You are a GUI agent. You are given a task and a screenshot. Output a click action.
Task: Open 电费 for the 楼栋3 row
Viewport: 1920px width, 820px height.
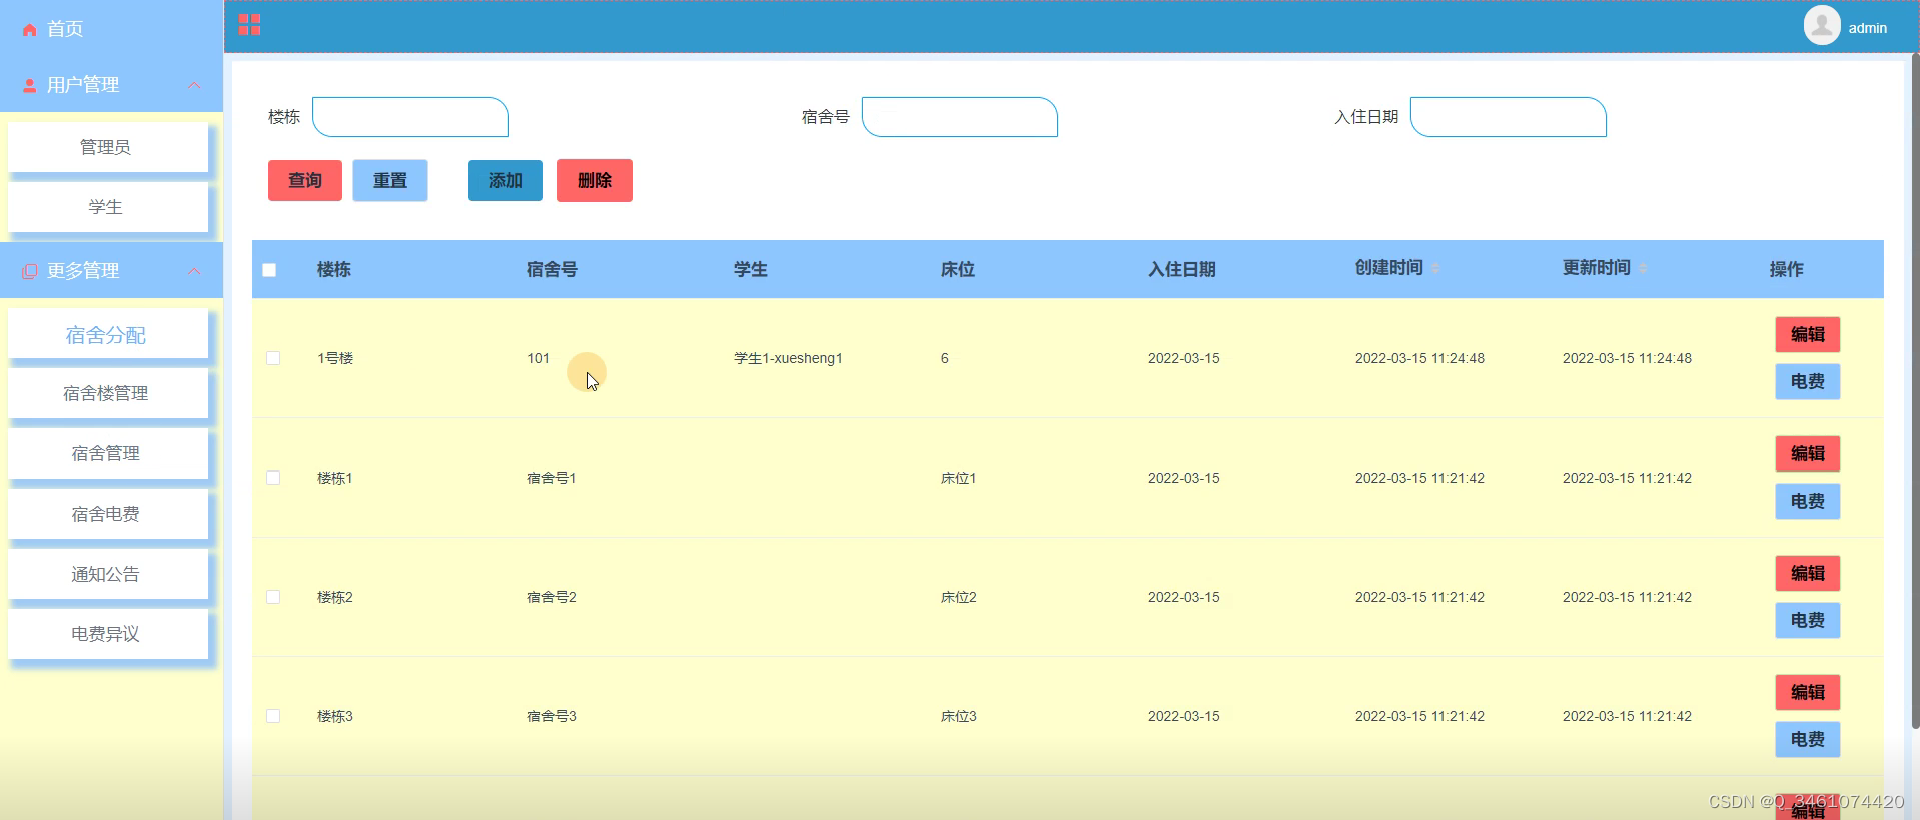(1808, 739)
